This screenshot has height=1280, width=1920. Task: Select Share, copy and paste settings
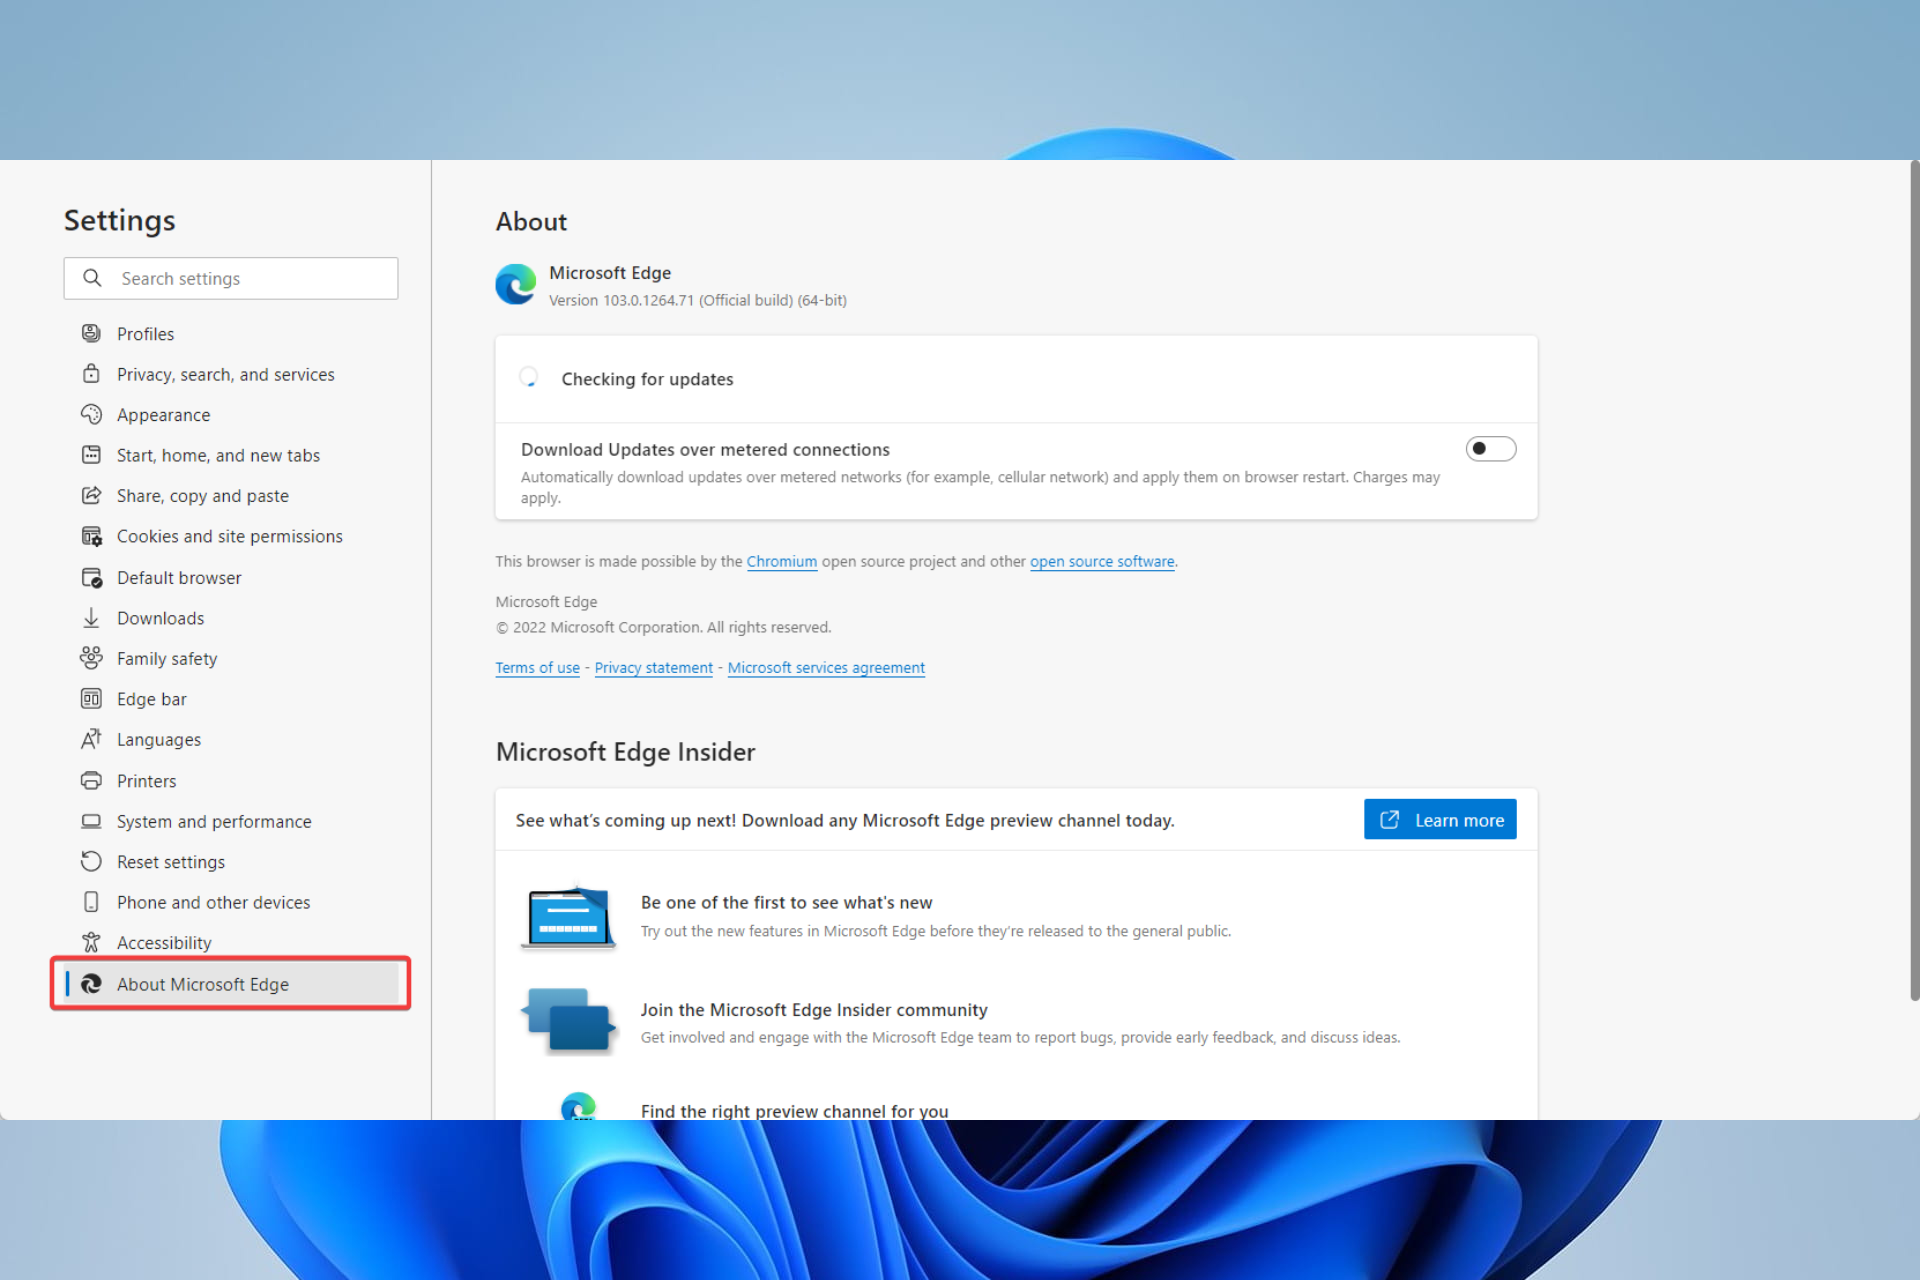(x=202, y=495)
